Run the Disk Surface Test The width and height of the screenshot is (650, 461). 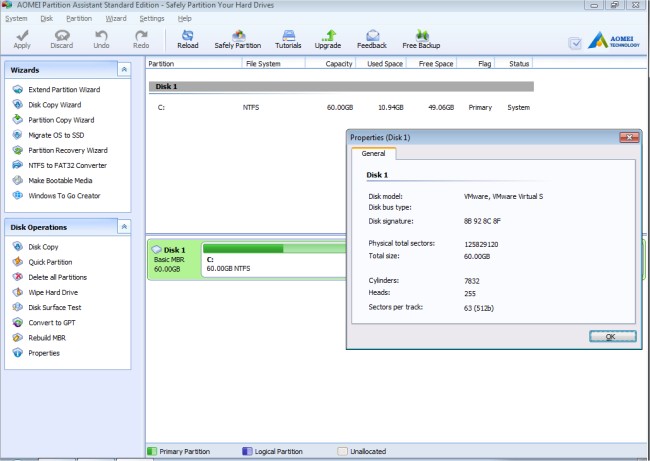click(x=55, y=307)
